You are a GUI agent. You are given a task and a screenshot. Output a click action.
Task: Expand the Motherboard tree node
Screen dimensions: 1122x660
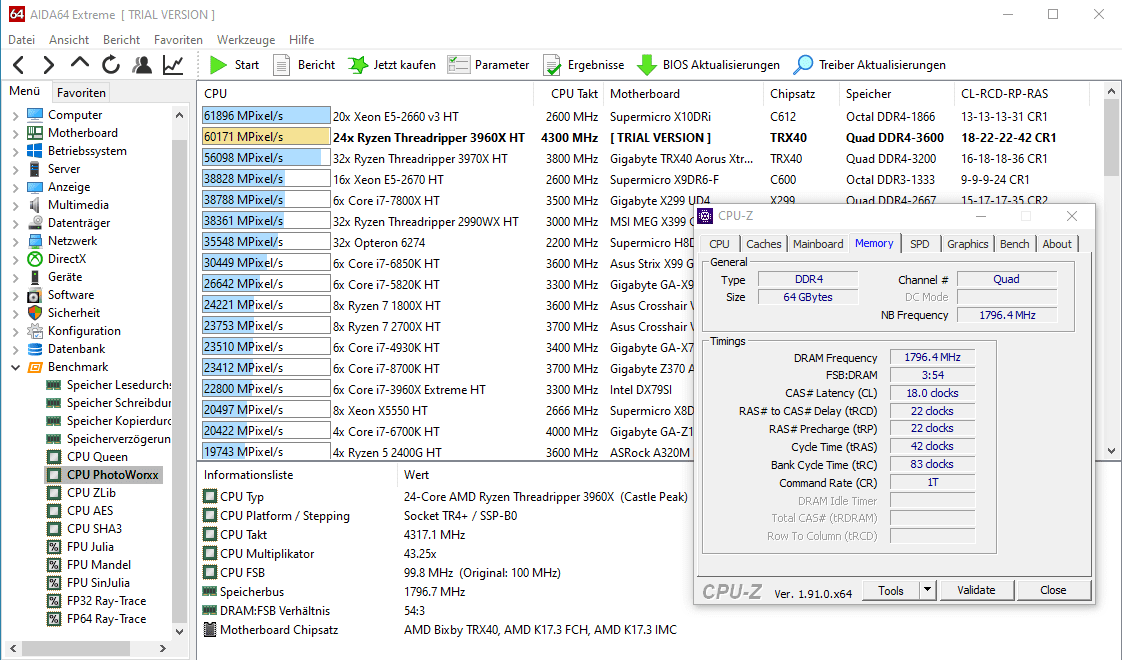pyautogui.click(x=16, y=133)
